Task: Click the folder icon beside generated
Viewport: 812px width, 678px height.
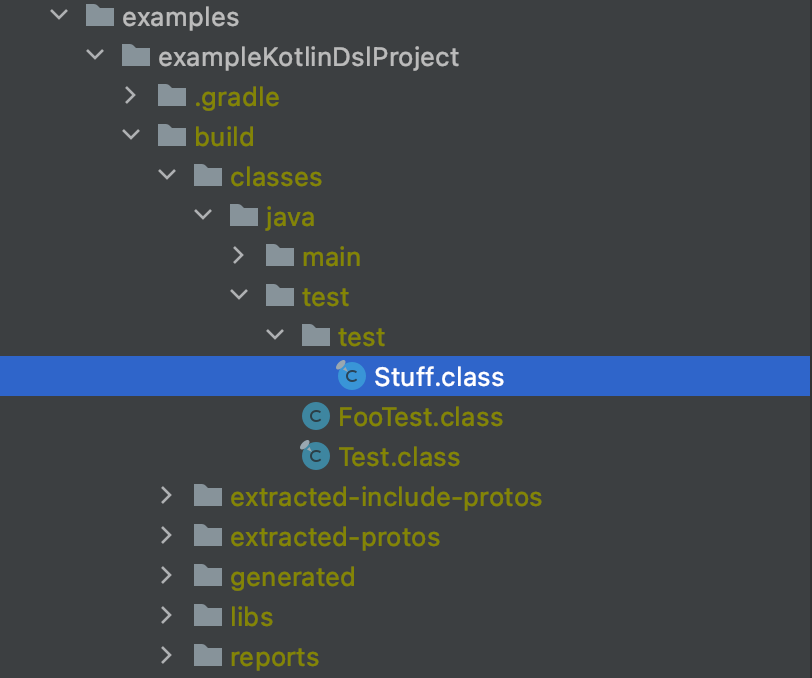Action: click(206, 576)
